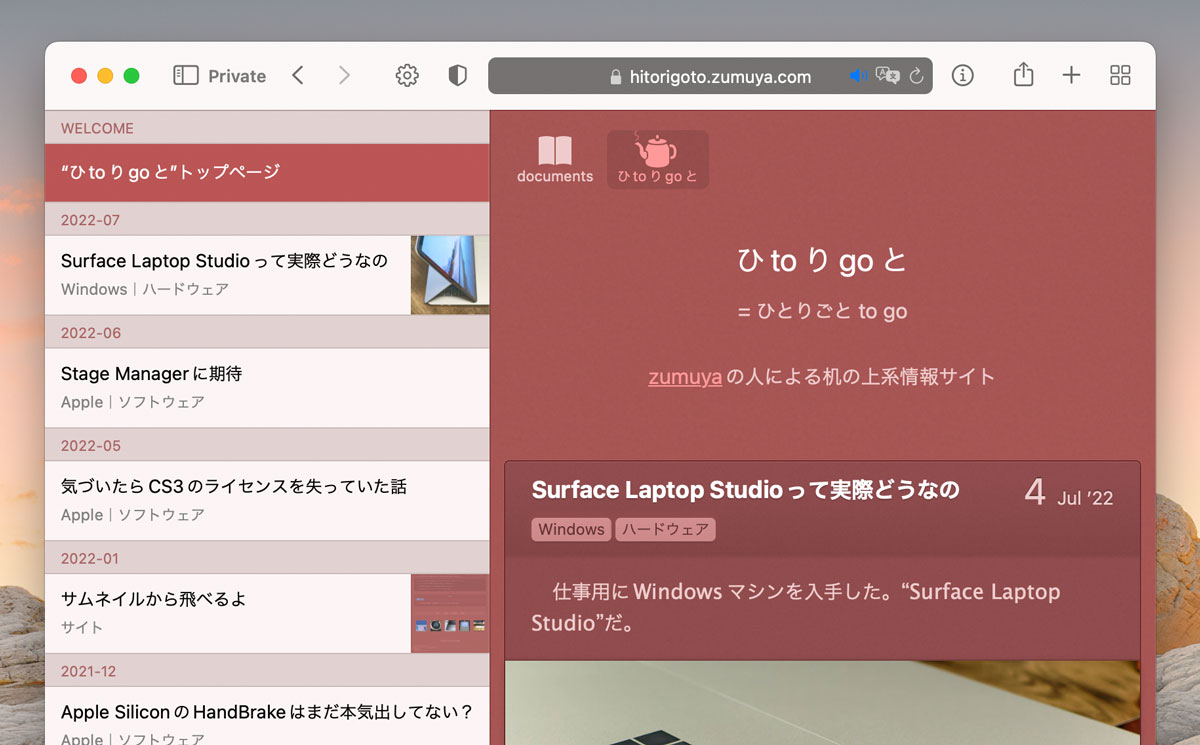Open the article heading Surface Laptop Studio って実際どうなの

pyautogui.click(x=745, y=490)
